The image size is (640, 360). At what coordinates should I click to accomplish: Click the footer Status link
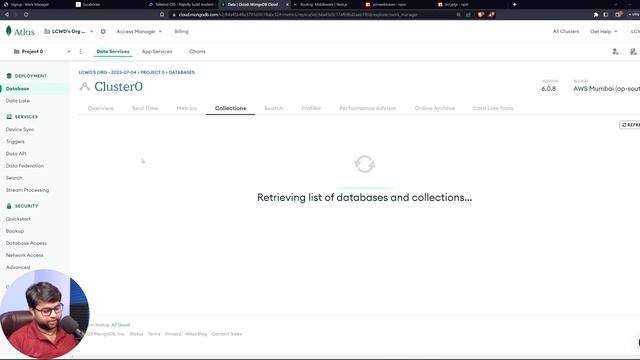[136, 334]
